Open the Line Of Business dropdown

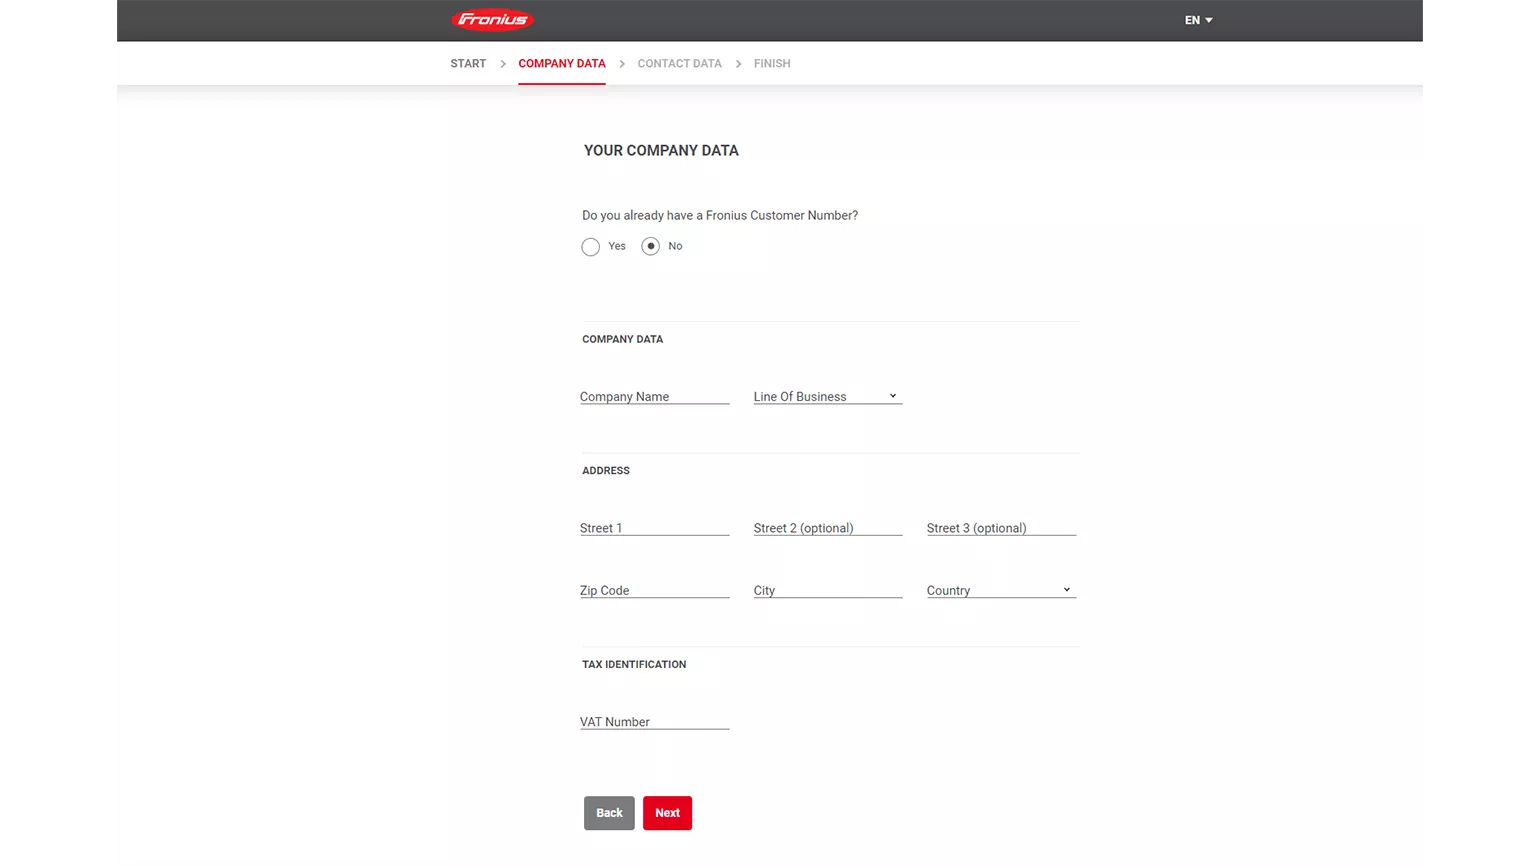point(826,396)
